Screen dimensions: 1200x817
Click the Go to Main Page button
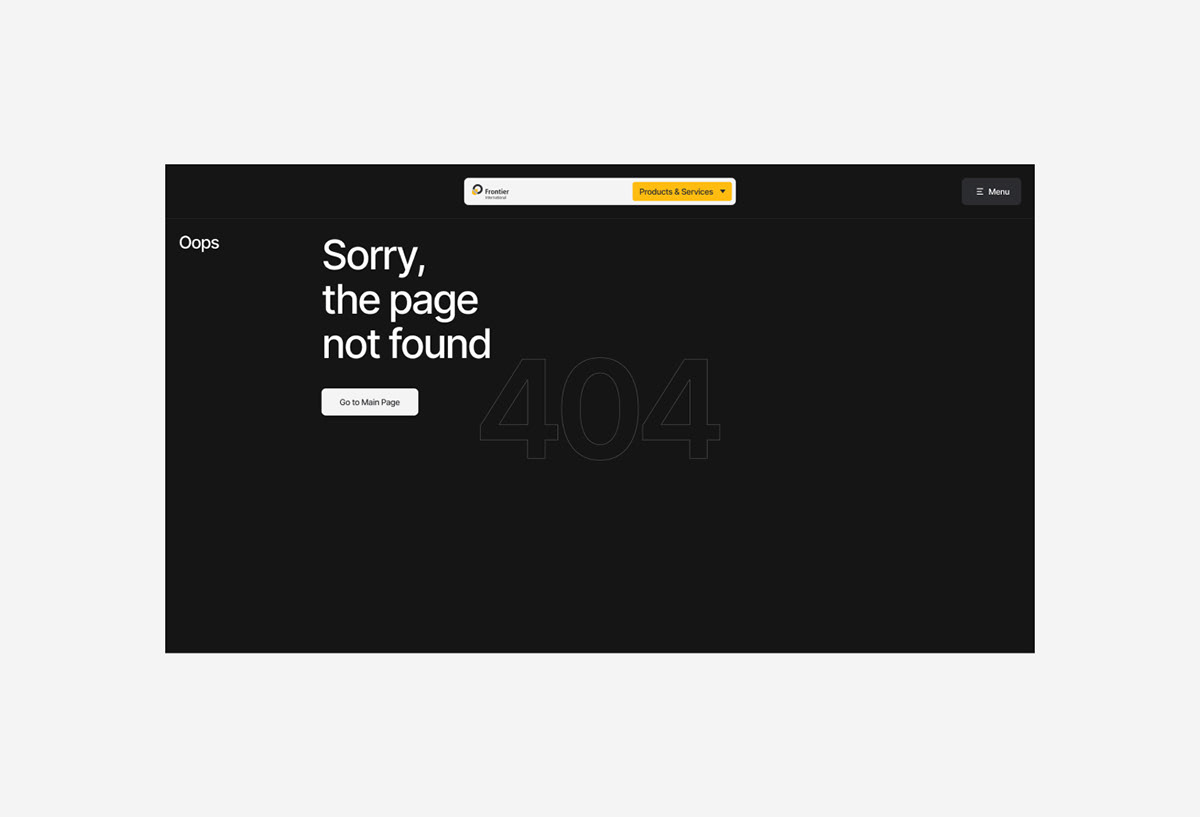pyautogui.click(x=370, y=402)
